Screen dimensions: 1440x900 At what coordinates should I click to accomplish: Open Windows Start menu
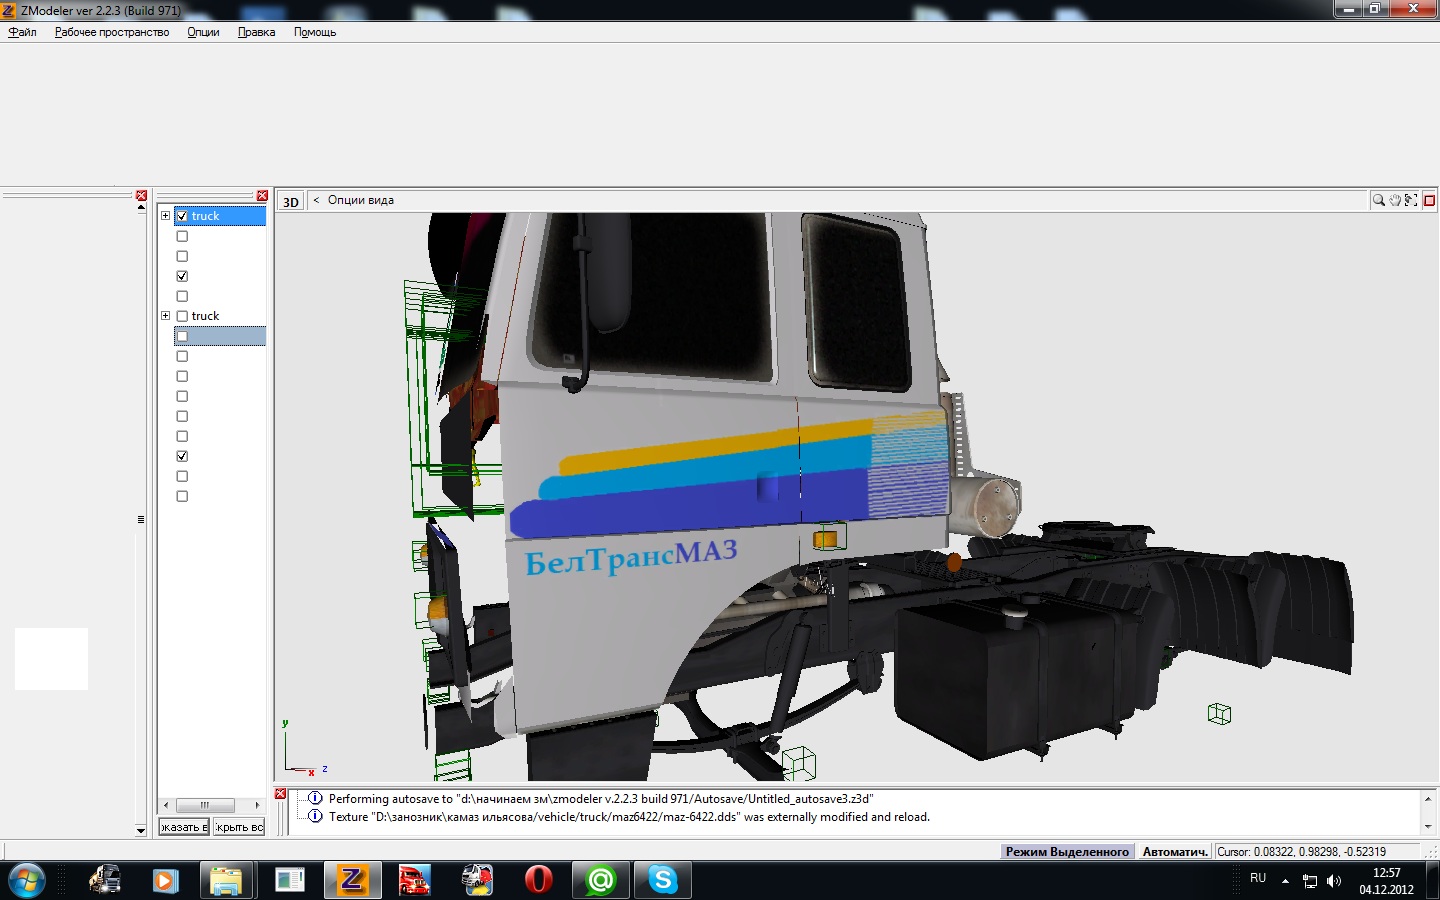(26, 881)
